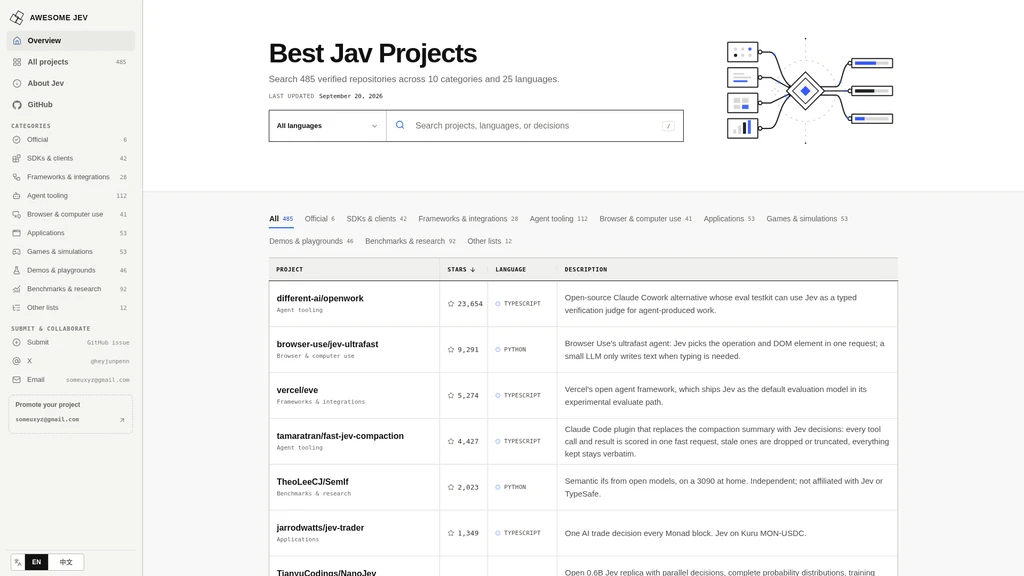Click the search magnifier icon
This screenshot has height=576, width=1024.
pyautogui.click(x=400, y=125)
